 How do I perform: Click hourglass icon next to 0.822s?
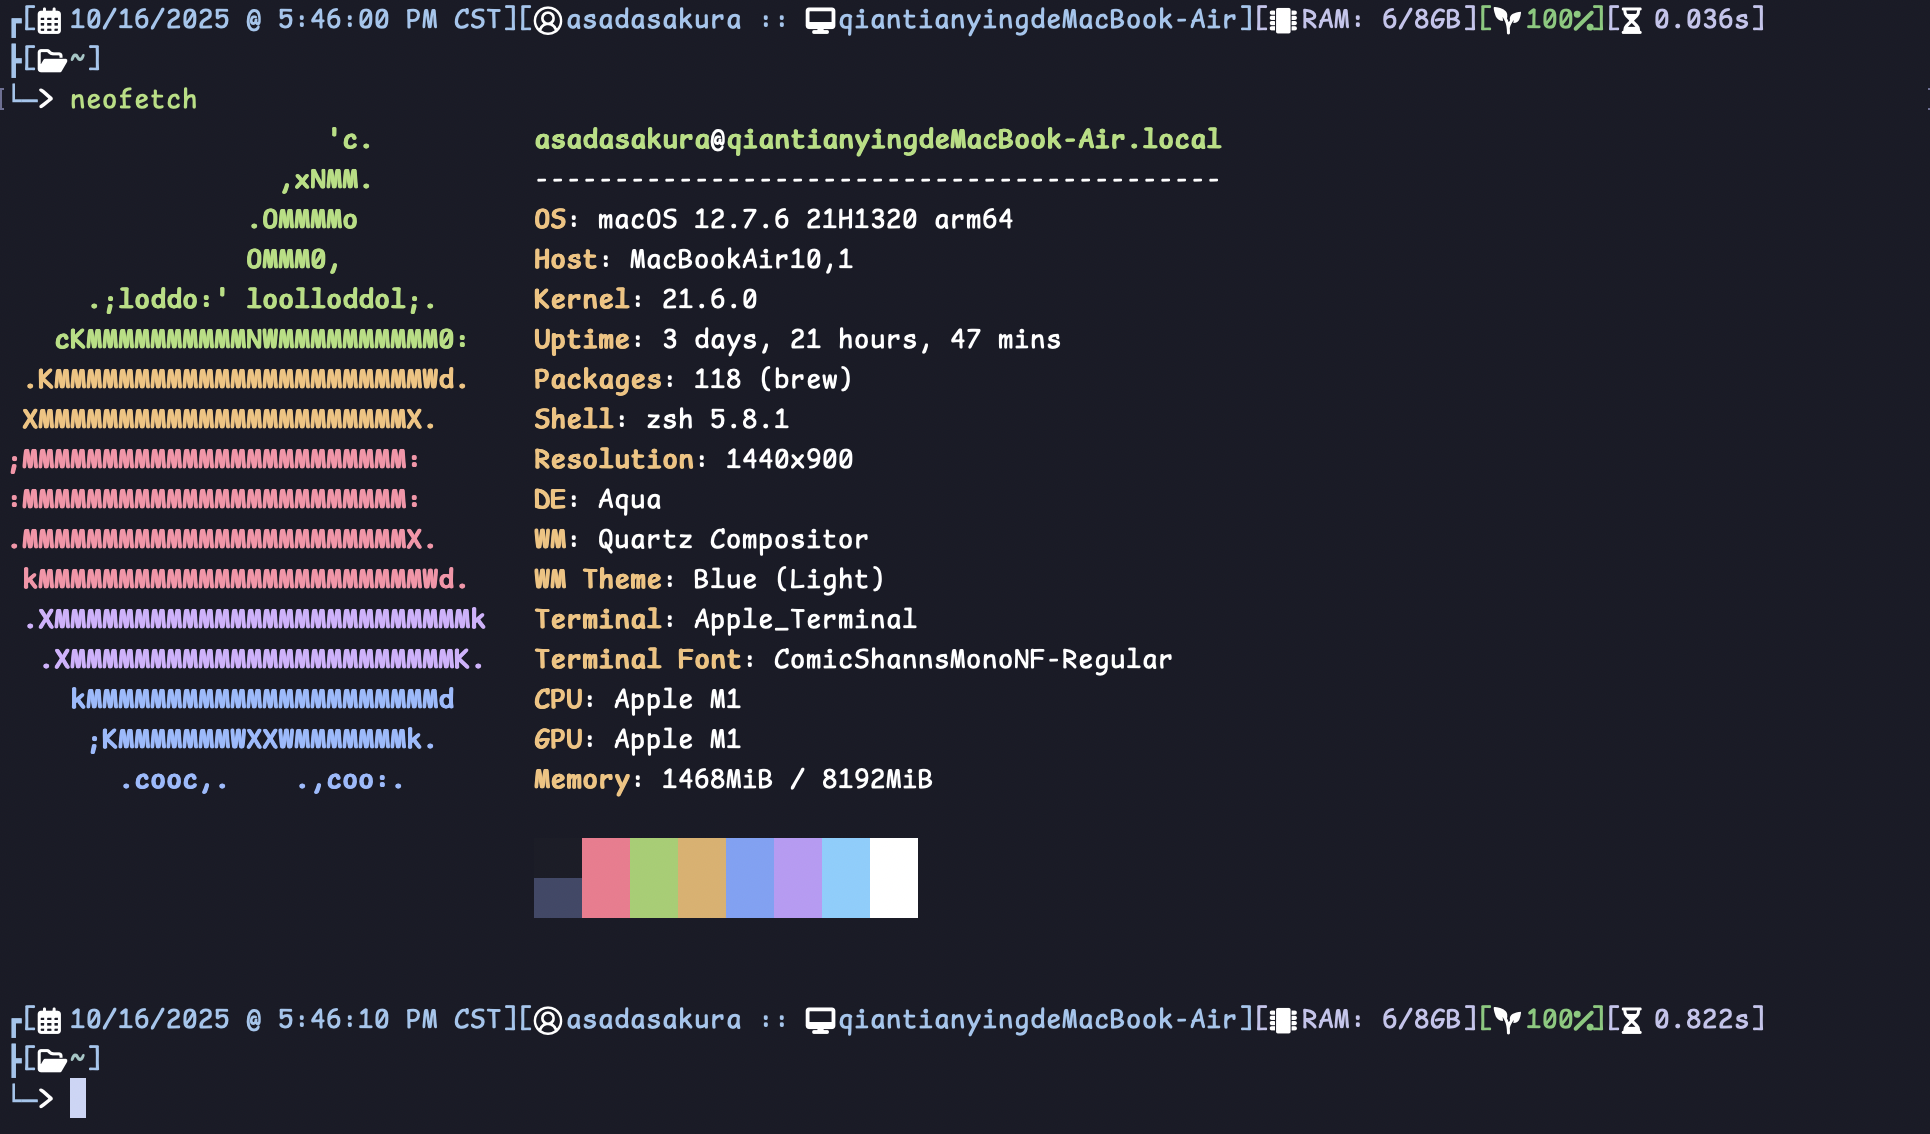1631,1020
